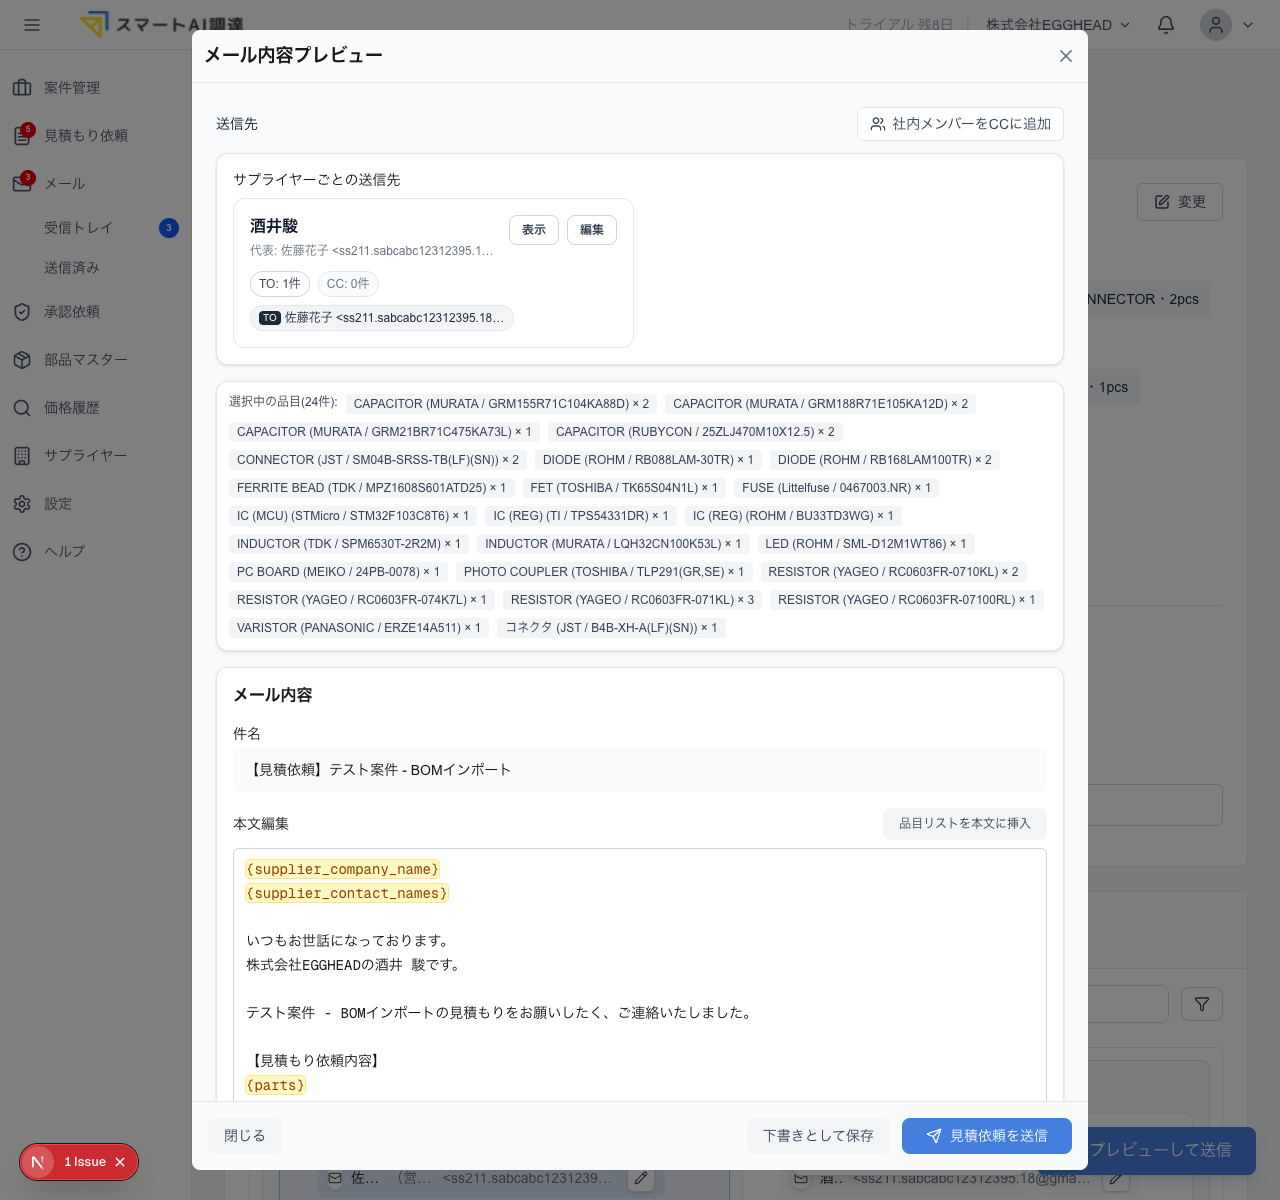Expand the user account chevron
The image size is (1280, 1200).
(1248, 25)
